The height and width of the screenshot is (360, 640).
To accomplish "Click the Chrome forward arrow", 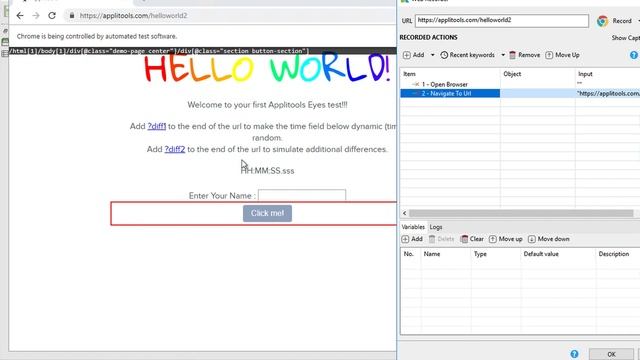I will coord(36,16).
